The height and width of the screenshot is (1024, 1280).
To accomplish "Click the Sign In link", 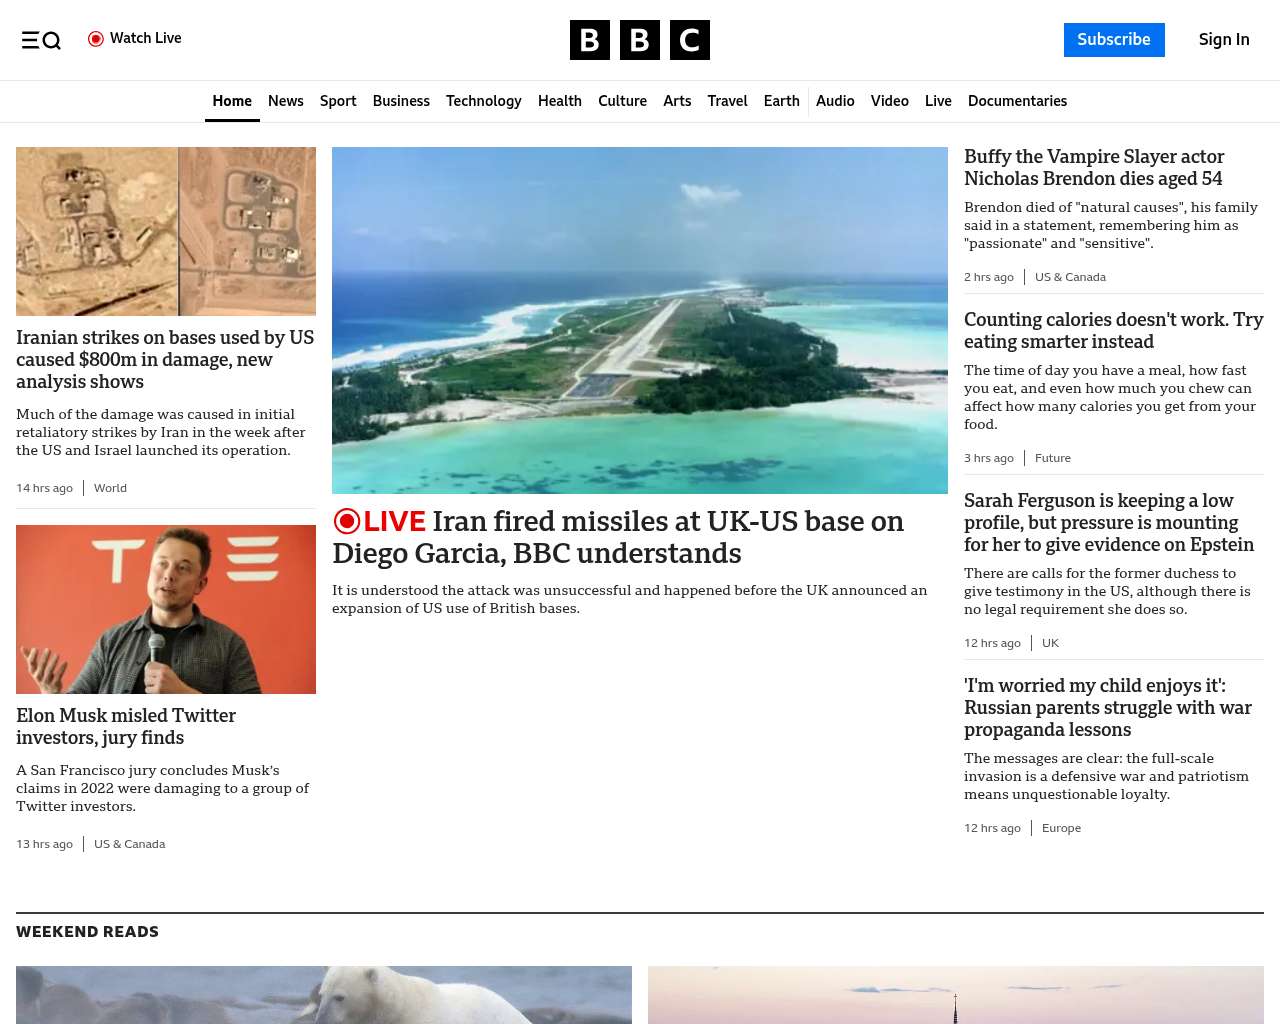I will 1224,40.
